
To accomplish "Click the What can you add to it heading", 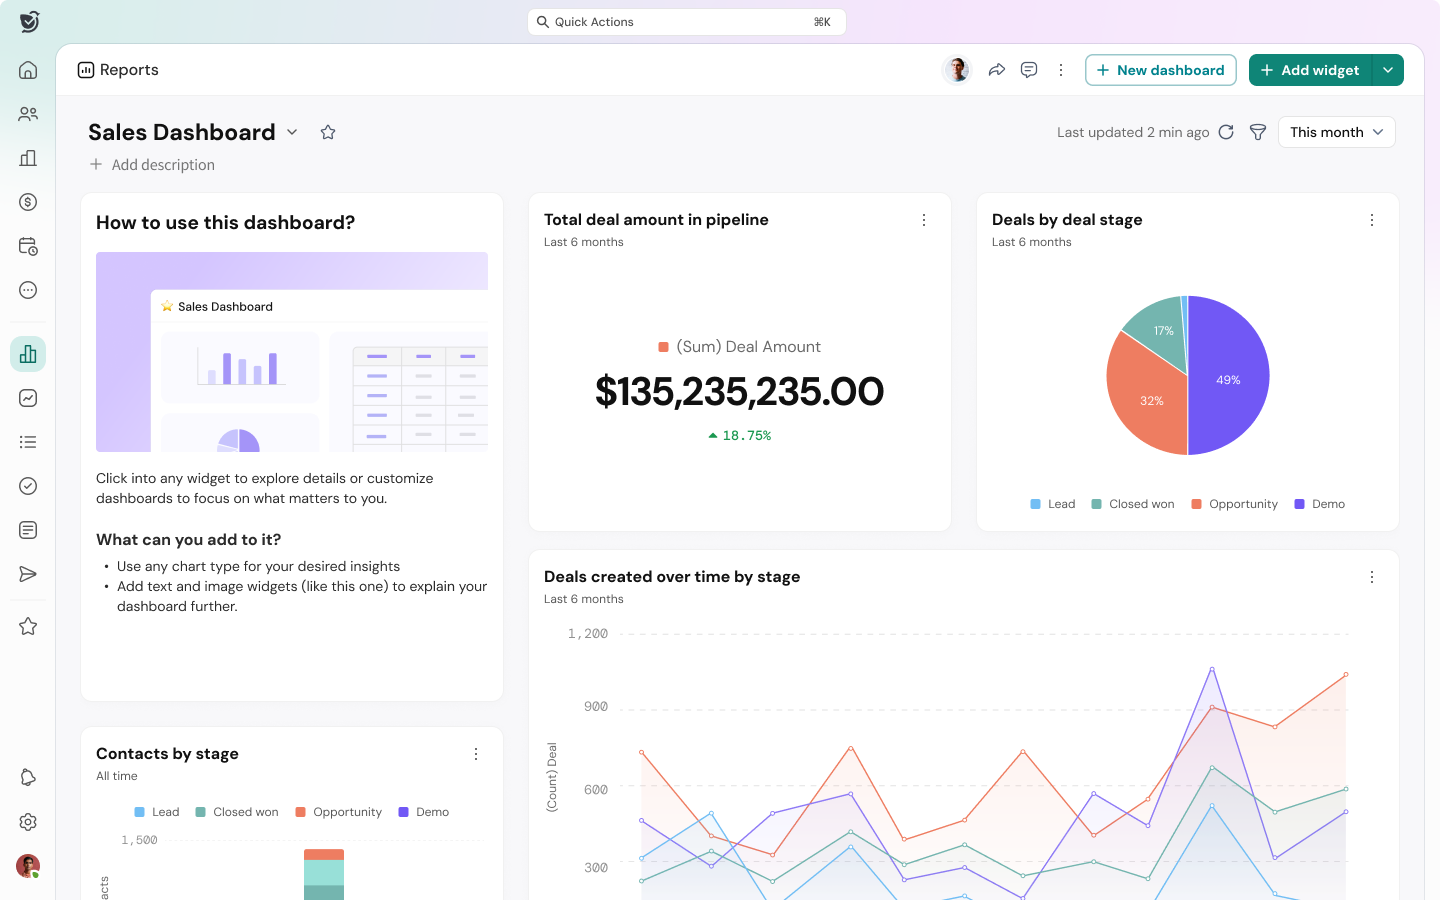I will pyautogui.click(x=188, y=540).
